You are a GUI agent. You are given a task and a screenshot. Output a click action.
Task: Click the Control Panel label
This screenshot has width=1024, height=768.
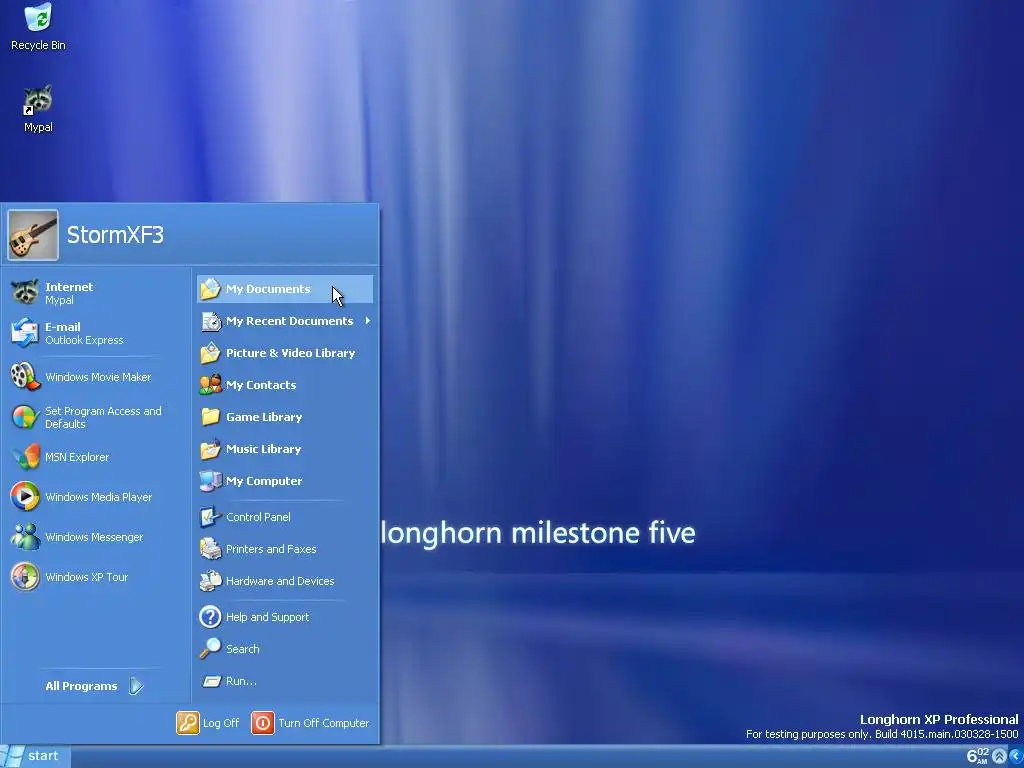click(x=258, y=517)
